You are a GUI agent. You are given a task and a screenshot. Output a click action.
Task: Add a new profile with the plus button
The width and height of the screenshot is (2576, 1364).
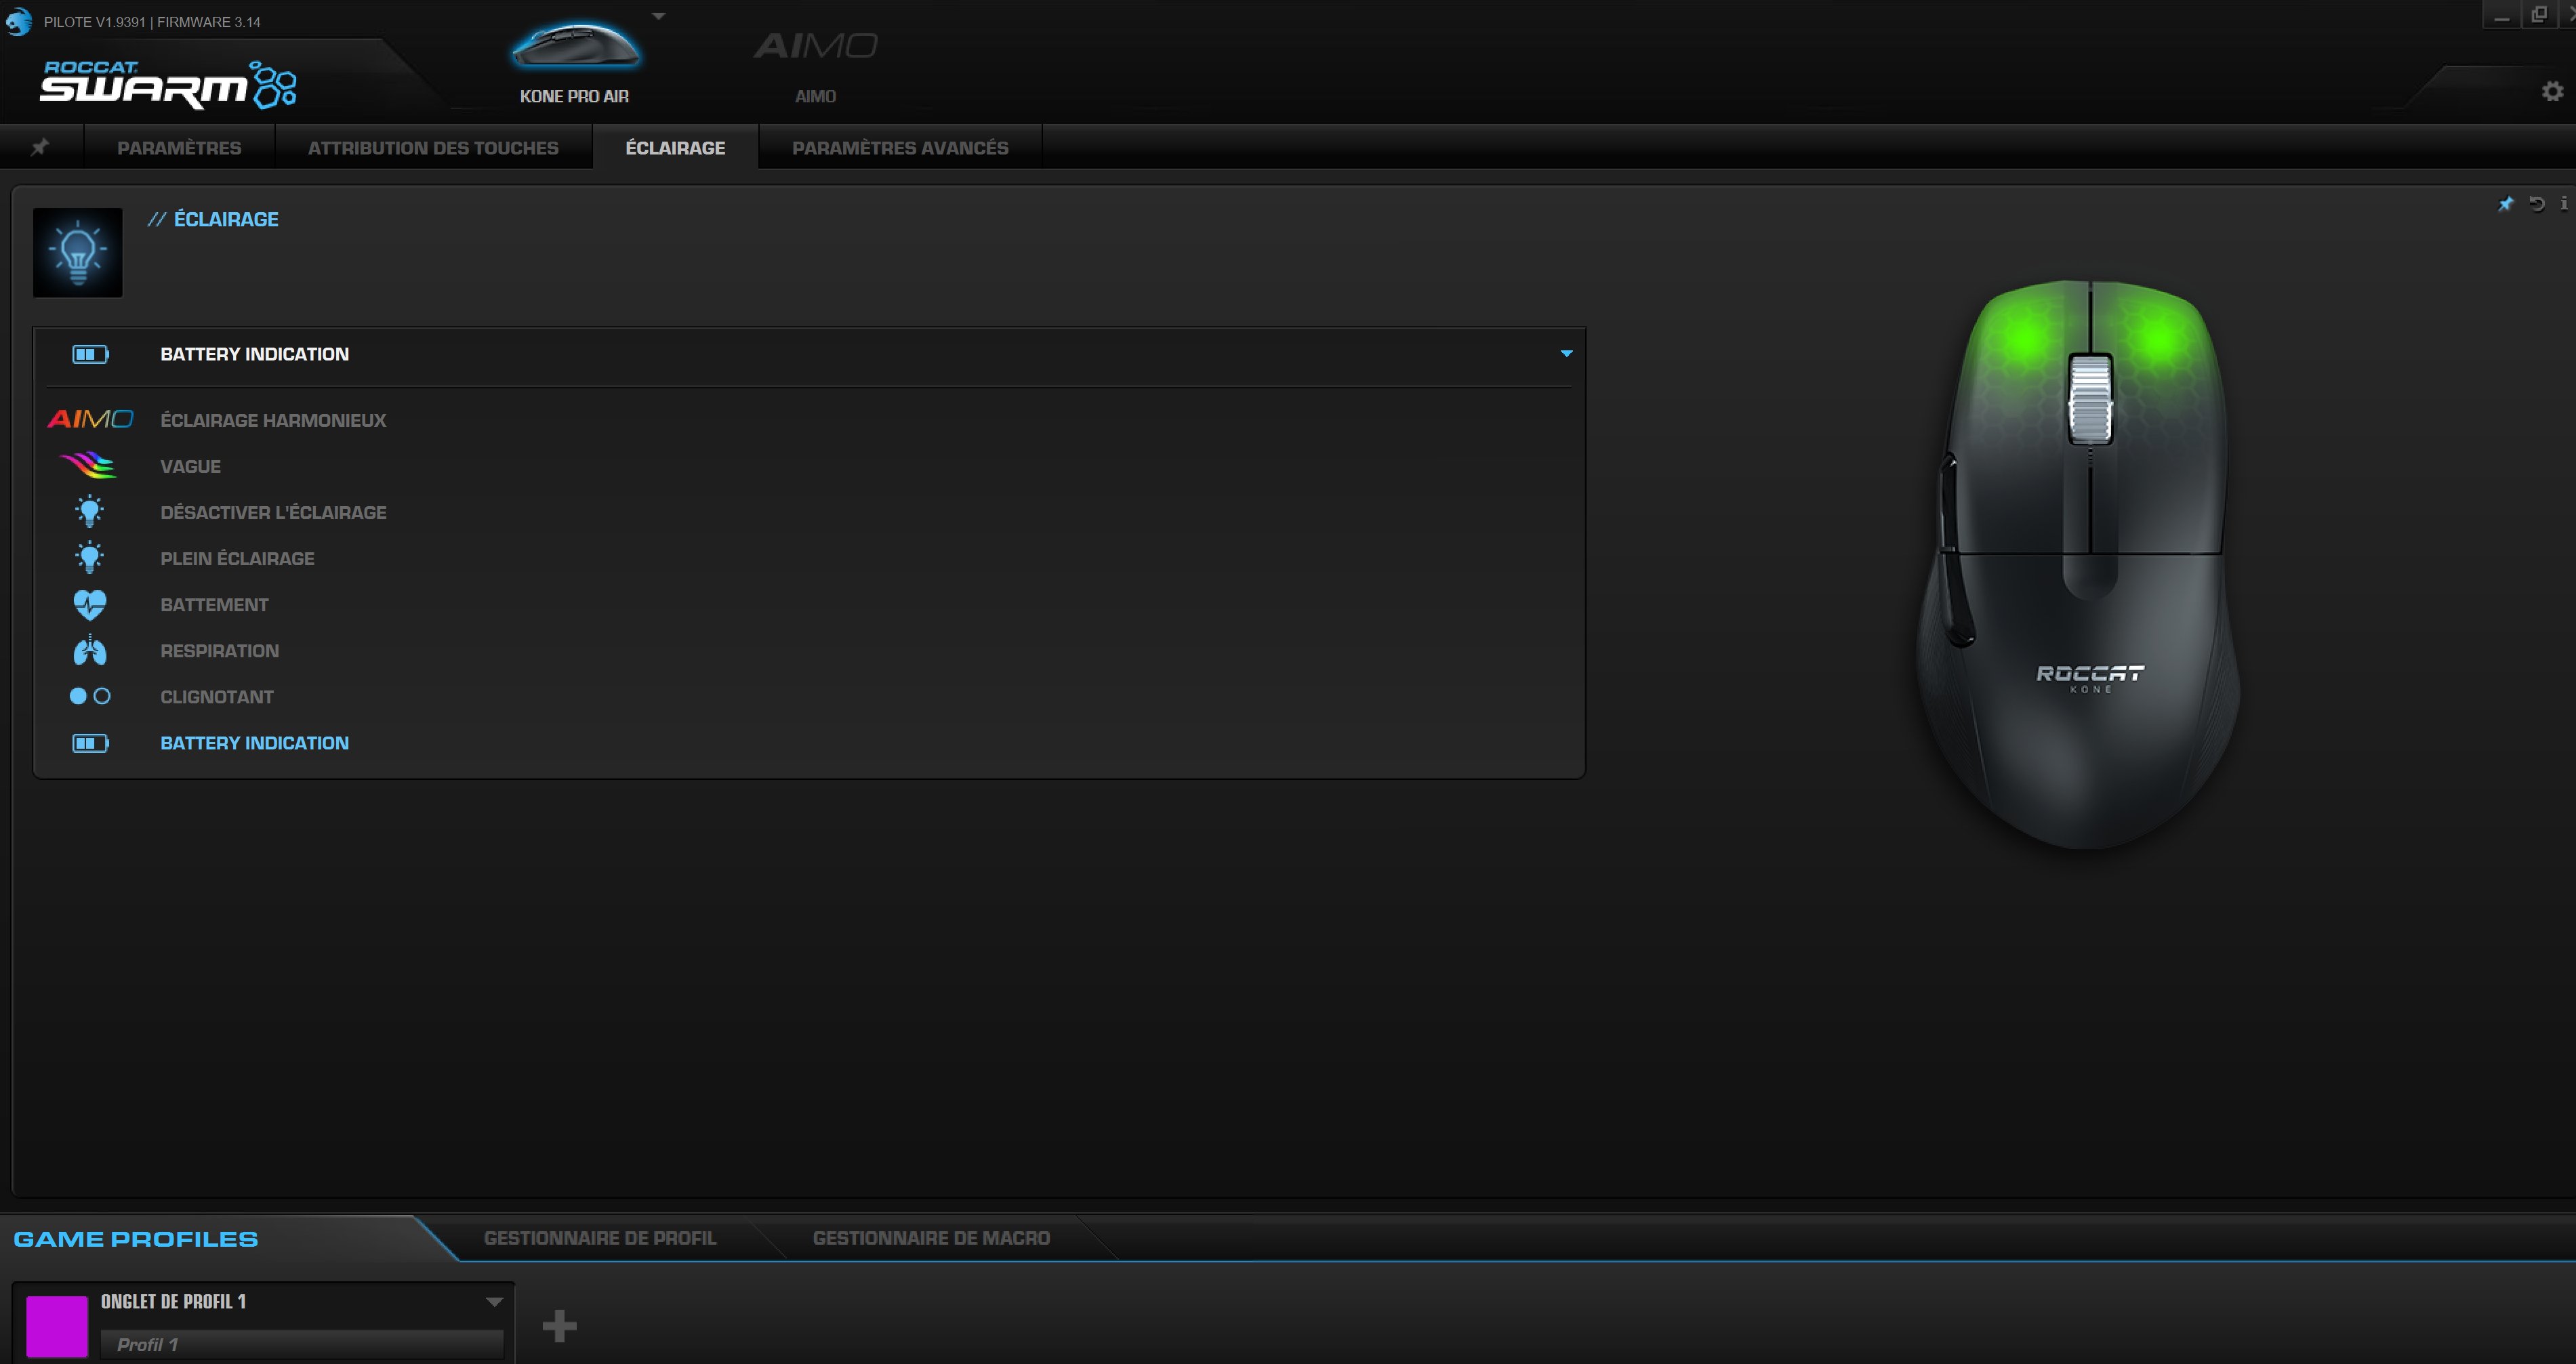click(560, 1326)
